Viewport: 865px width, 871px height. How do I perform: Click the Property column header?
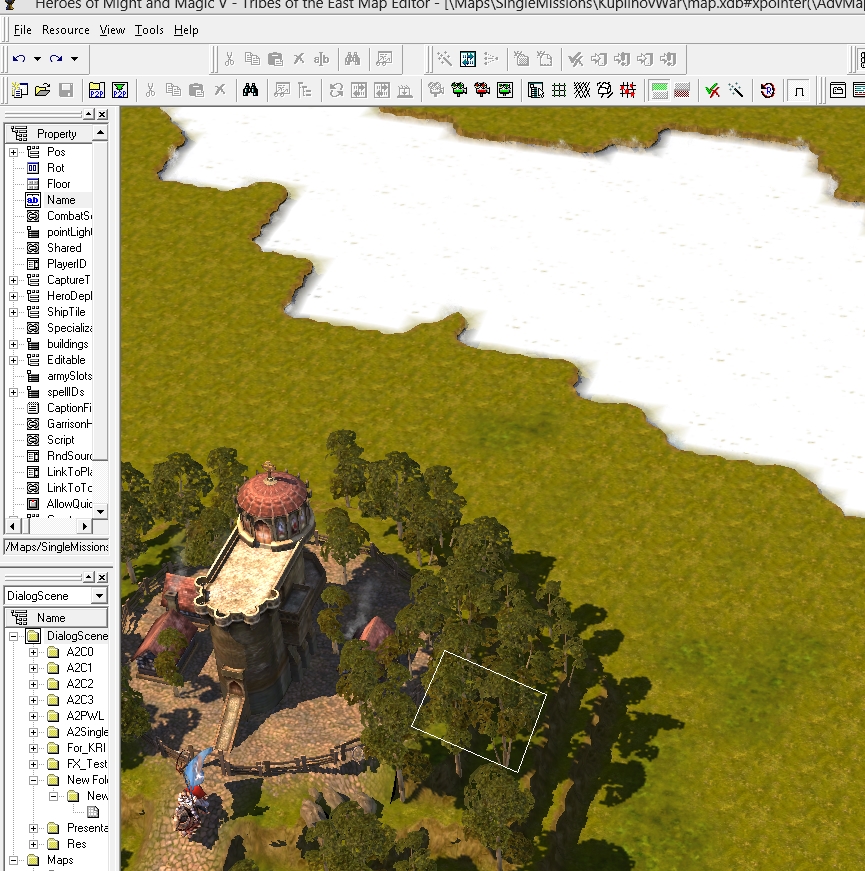49,134
